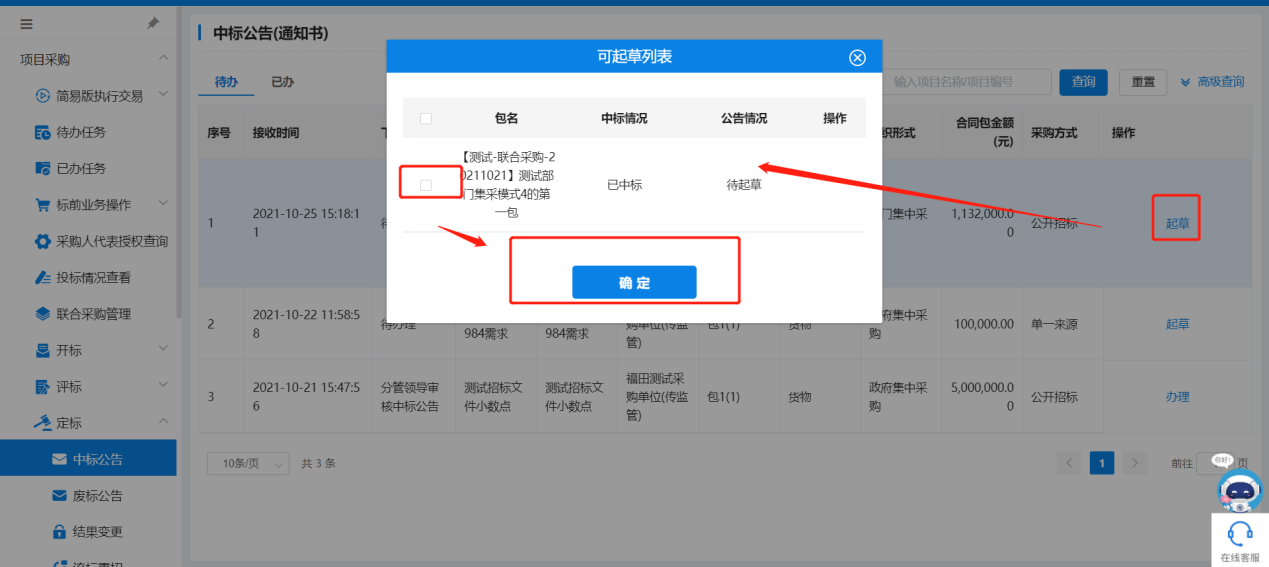Click the pin icon atop sidebar
This screenshot has height=567, width=1269.
153,24
